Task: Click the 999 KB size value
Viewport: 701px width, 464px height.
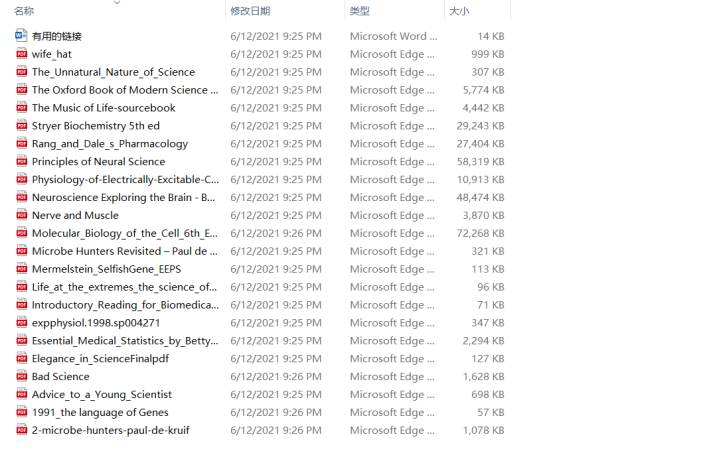Action: (x=488, y=54)
